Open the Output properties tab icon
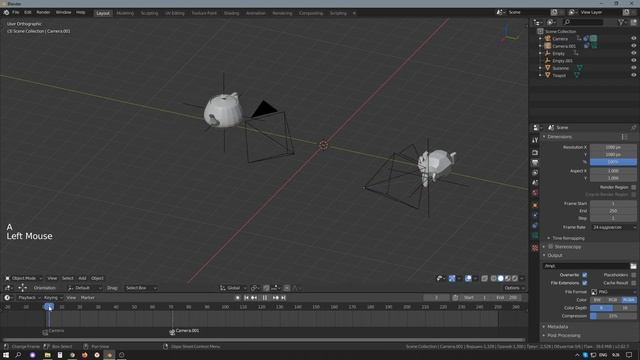This screenshot has width=640, height=360. click(x=535, y=163)
